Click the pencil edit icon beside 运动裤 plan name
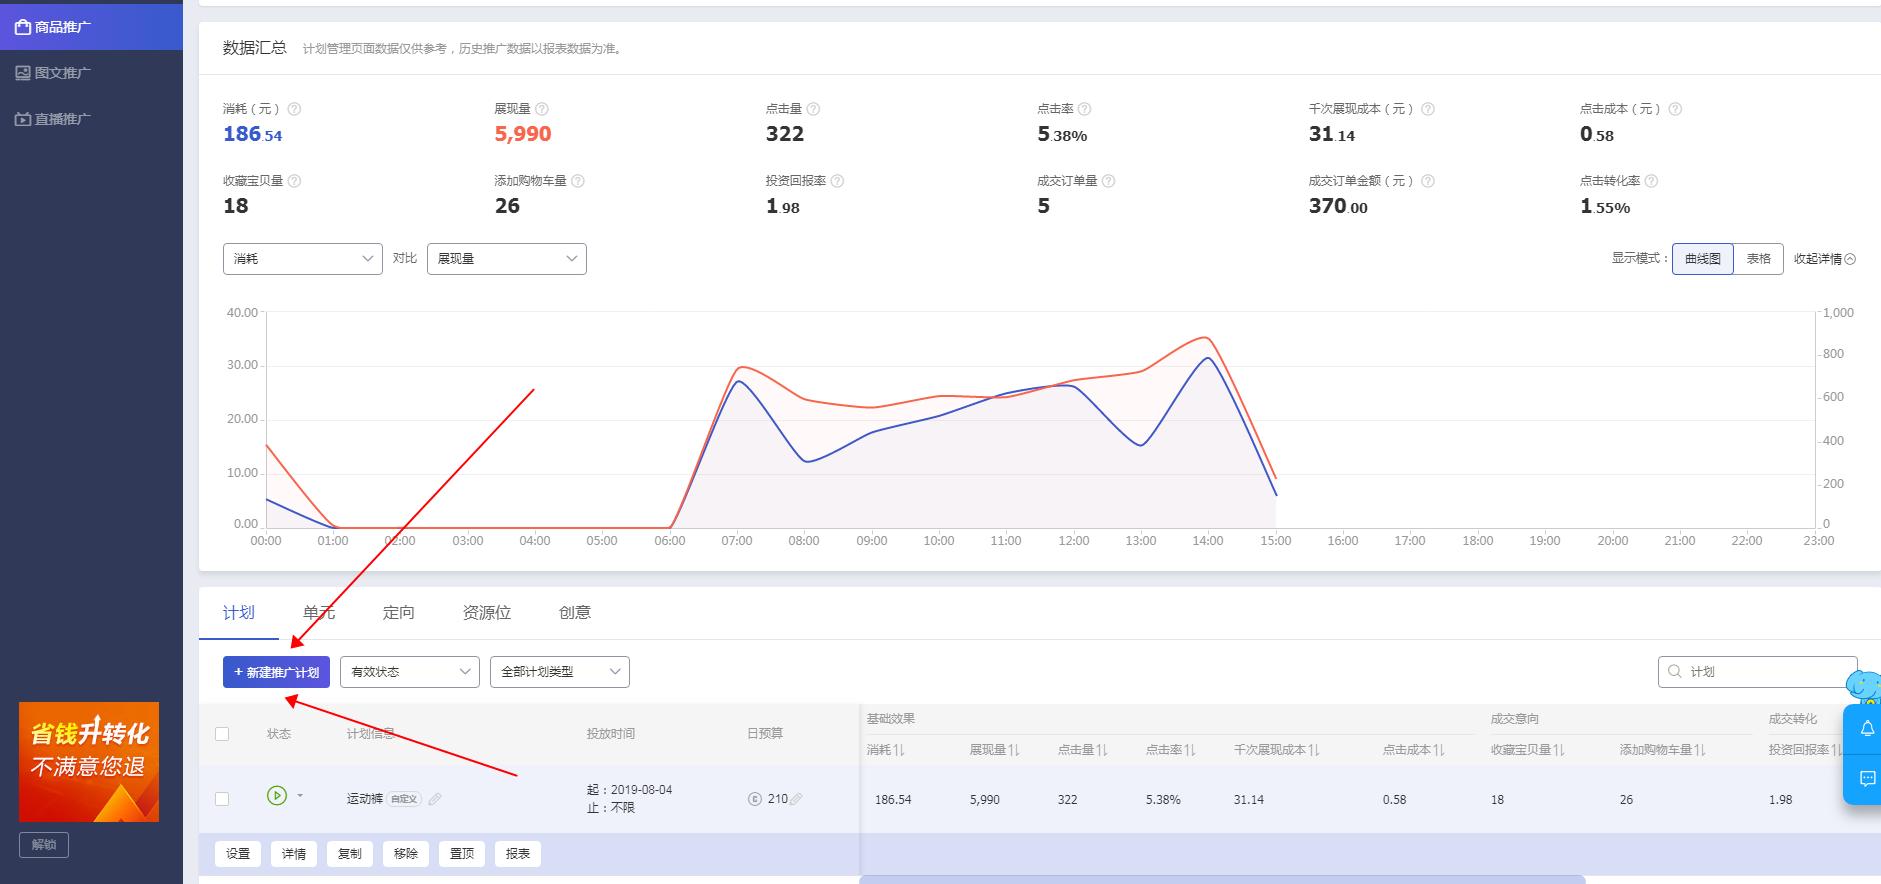The width and height of the screenshot is (1881, 884). click(435, 799)
